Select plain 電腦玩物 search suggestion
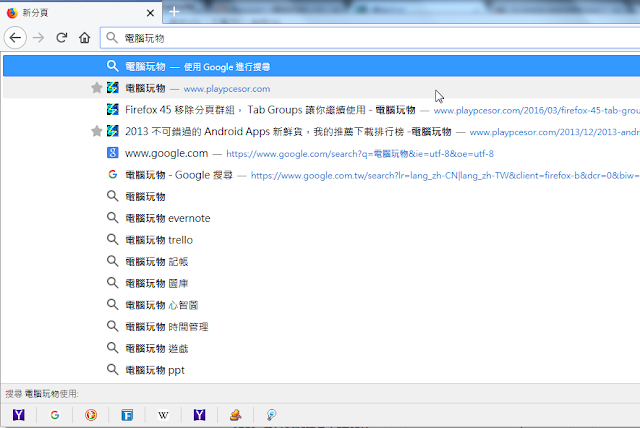Image resolution: width=640 pixels, height=428 pixels. pyautogui.click(x=321, y=197)
